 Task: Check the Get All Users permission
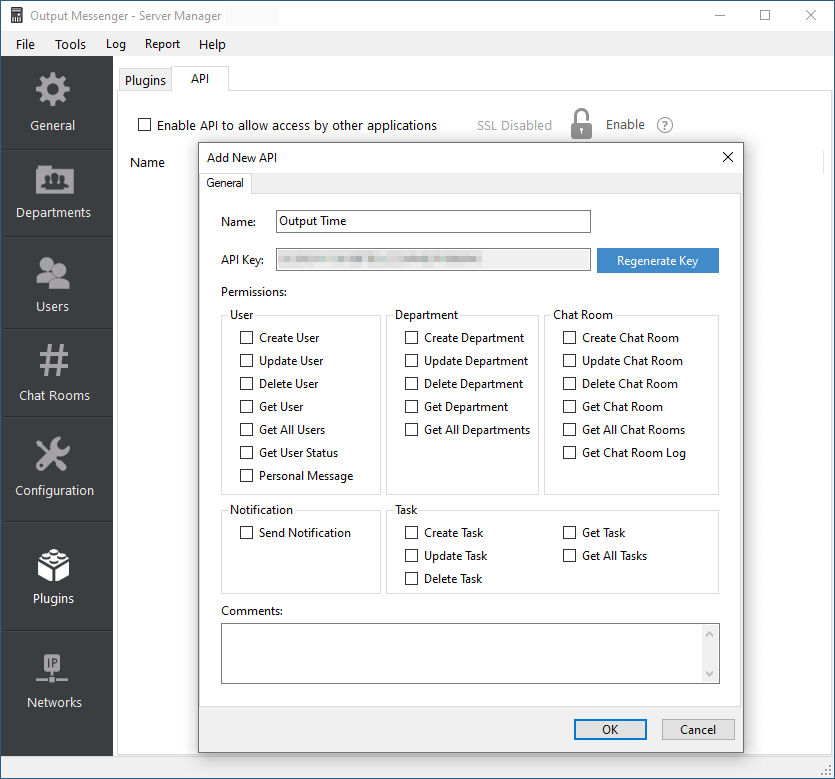coord(246,429)
